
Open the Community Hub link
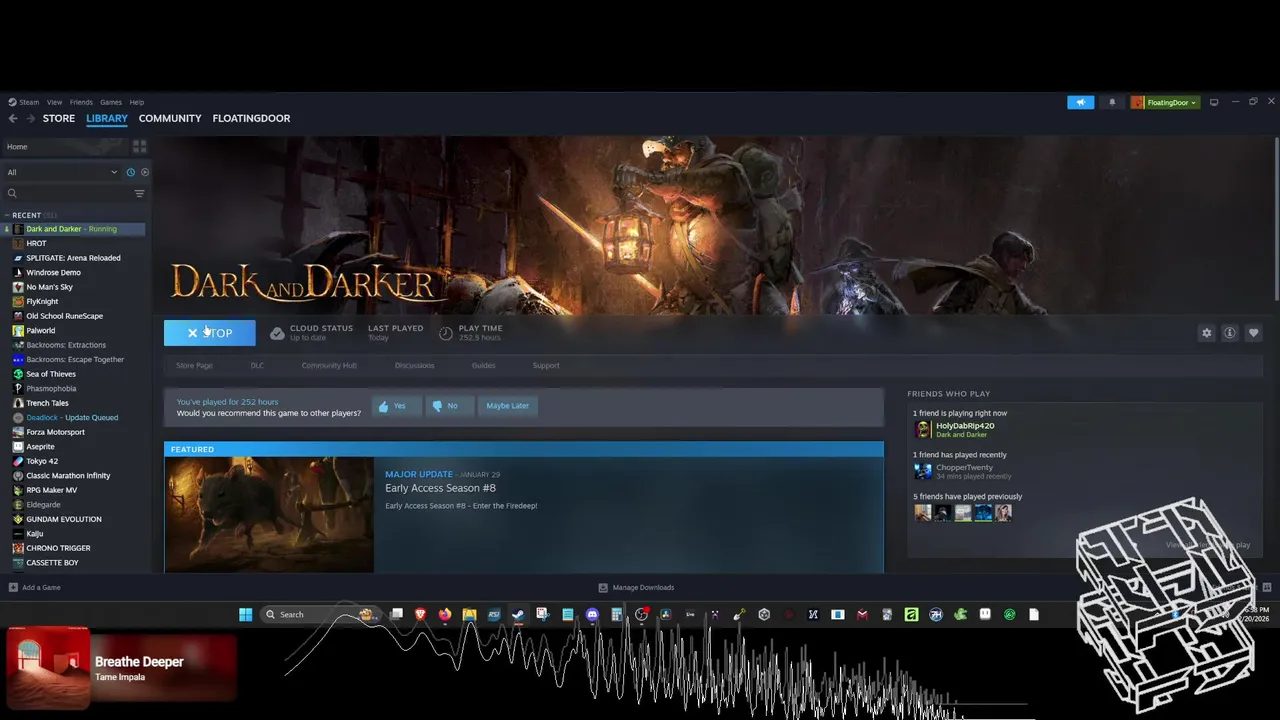(x=329, y=365)
